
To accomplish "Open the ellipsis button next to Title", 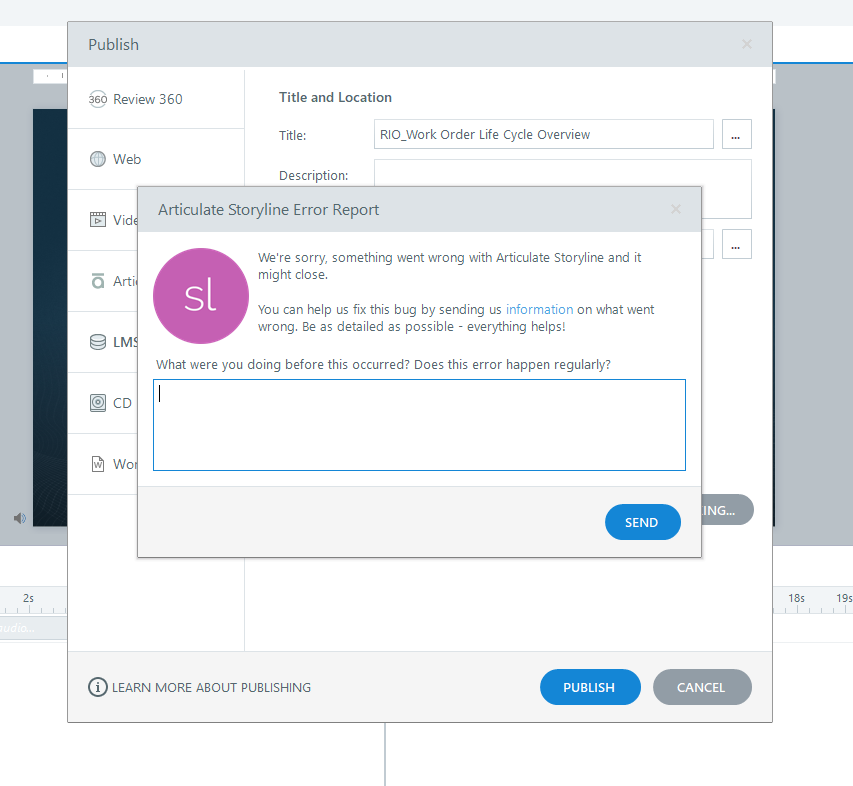I will 737,134.
